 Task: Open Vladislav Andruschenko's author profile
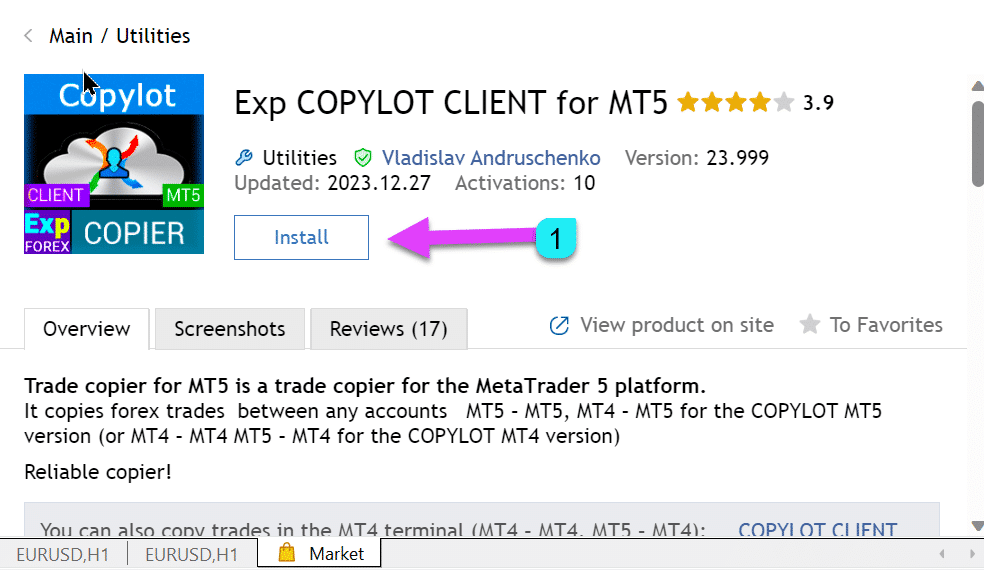491,158
